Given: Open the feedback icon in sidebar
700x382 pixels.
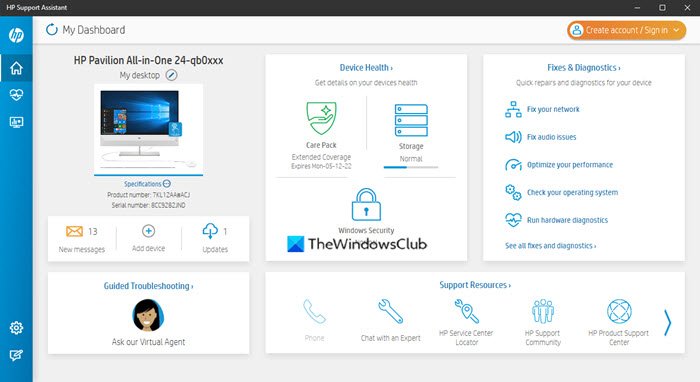Looking at the screenshot, I should pyautogui.click(x=17, y=355).
